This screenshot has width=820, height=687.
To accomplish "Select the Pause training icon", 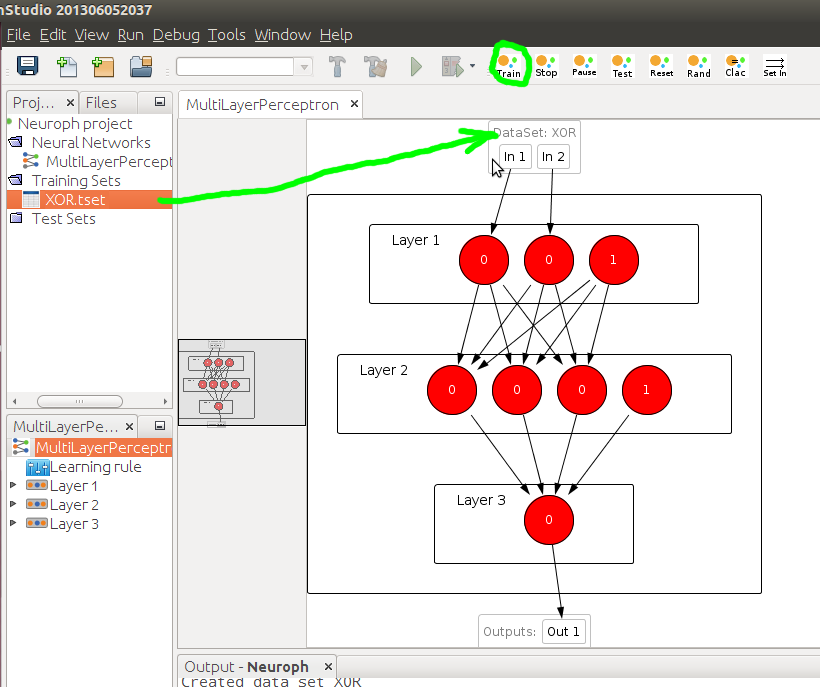I will (583, 66).
